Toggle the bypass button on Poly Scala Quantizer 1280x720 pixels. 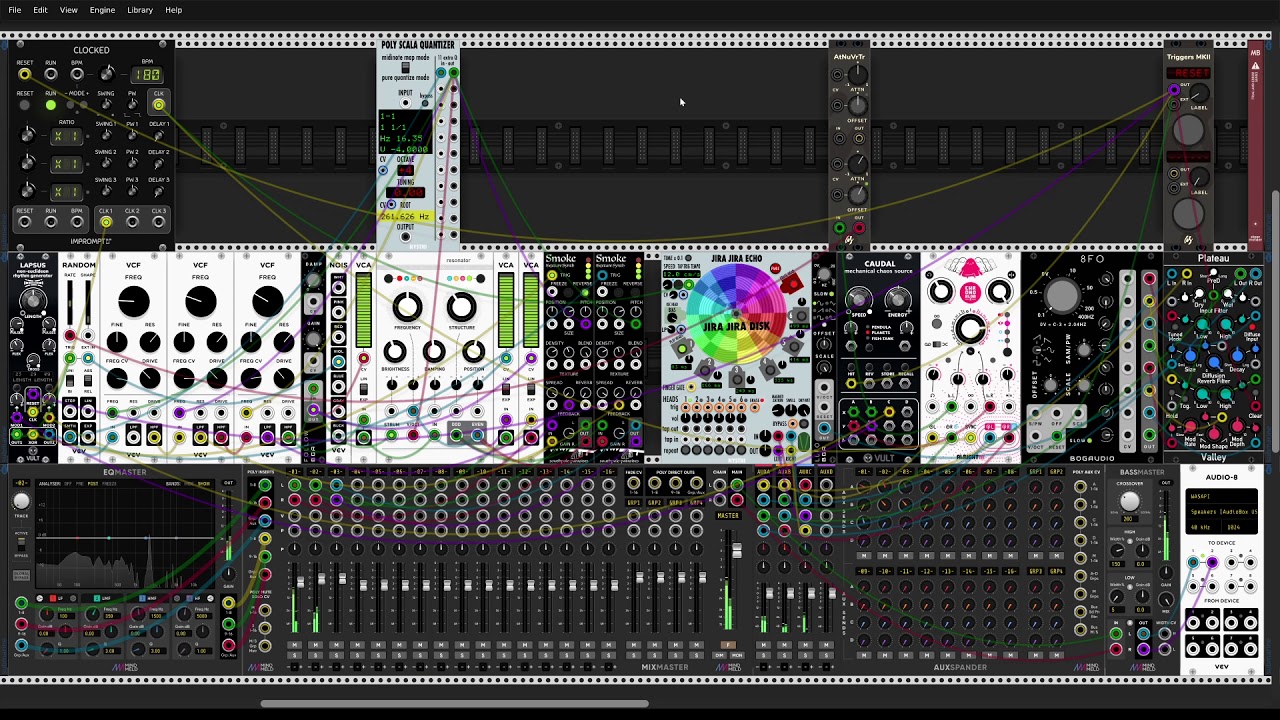(x=425, y=103)
